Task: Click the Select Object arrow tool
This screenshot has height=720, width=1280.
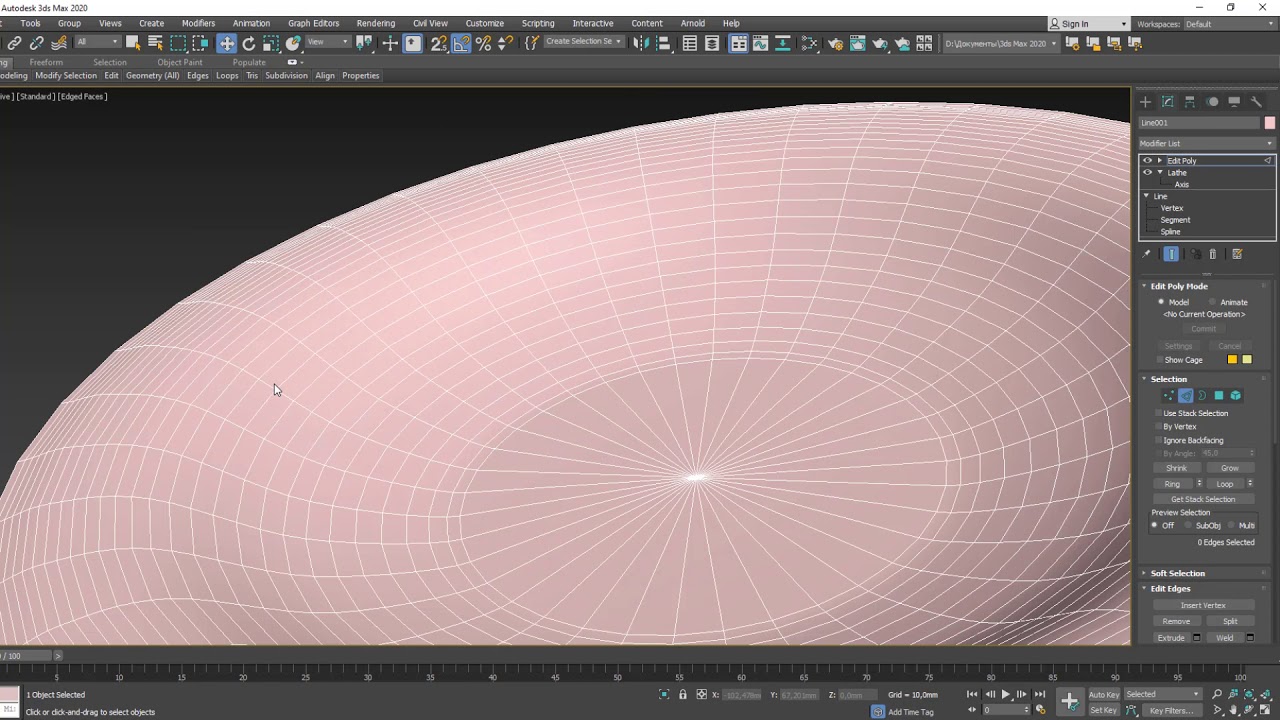Action: (x=133, y=43)
